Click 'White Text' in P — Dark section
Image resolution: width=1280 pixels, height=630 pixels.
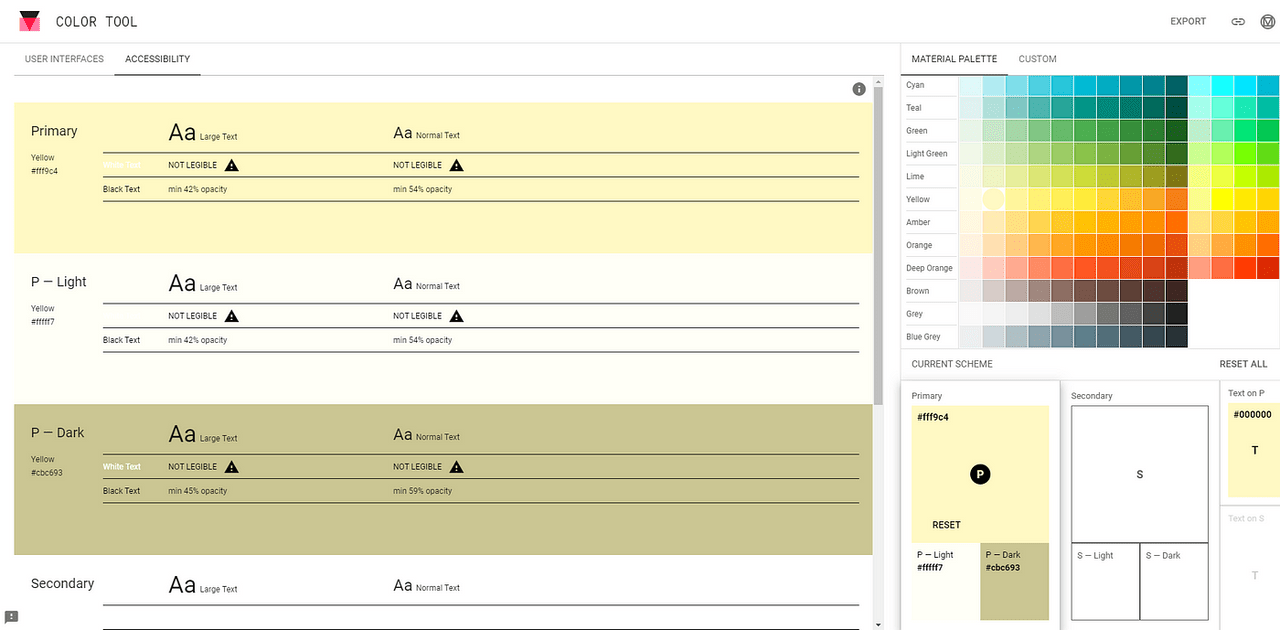point(122,467)
